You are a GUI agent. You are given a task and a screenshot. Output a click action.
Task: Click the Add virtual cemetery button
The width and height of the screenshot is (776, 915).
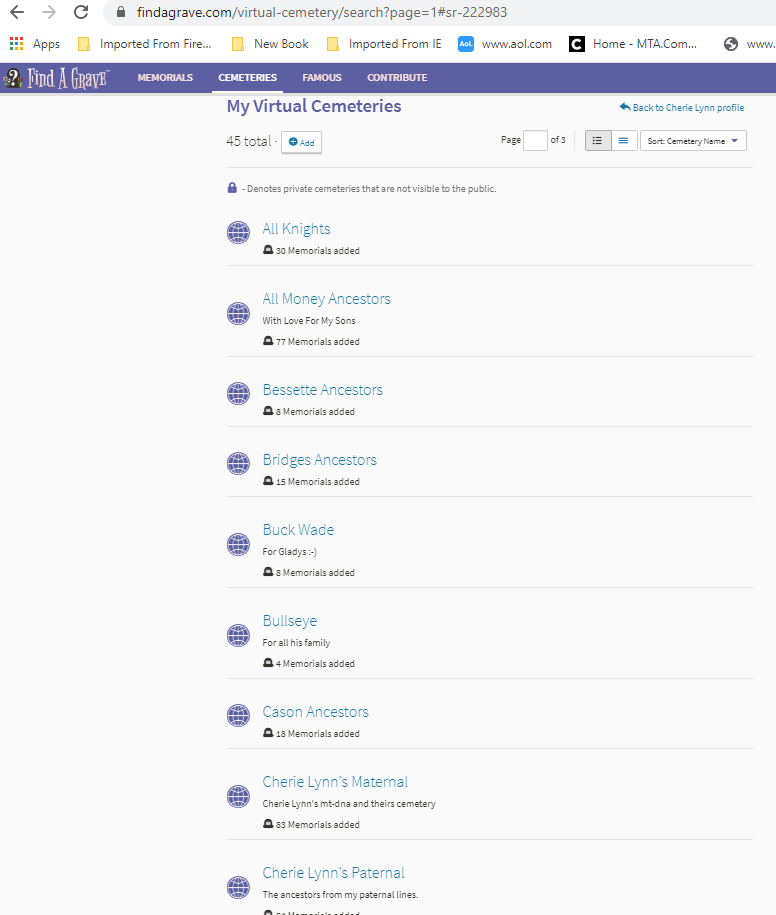pyautogui.click(x=301, y=142)
